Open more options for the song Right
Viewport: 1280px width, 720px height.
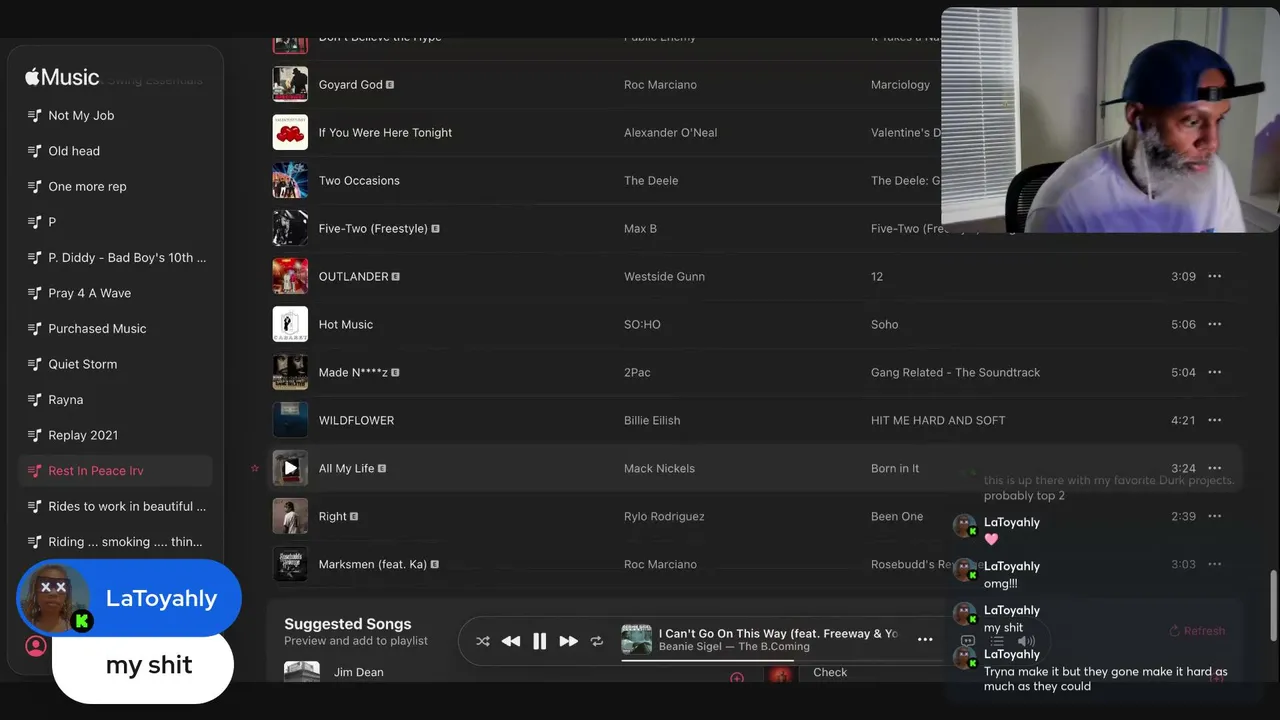(1215, 516)
